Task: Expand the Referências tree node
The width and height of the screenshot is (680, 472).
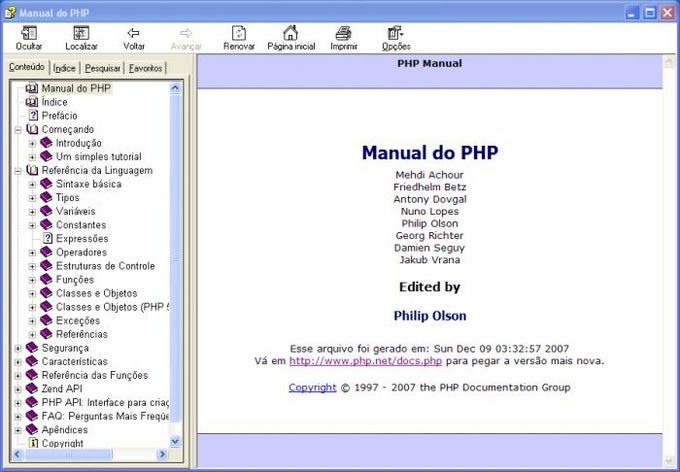Action: click(32, 334)
